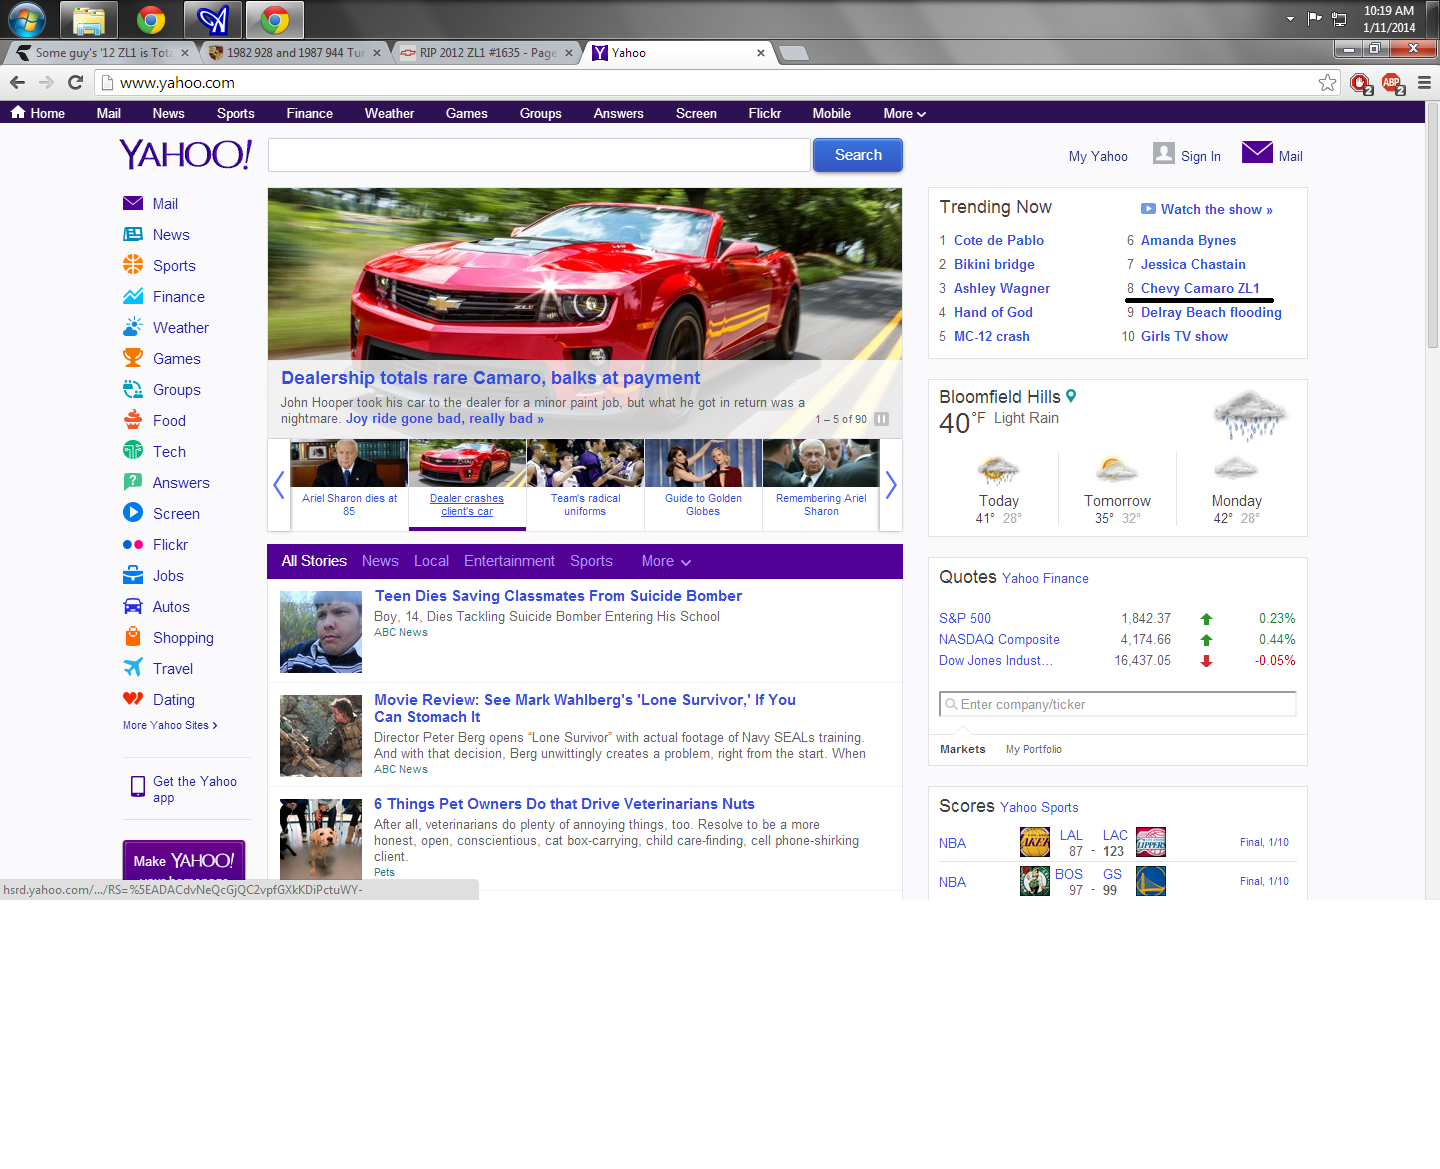This screenshot has height=1169, width=1440.
Task: Open Weather in the purple top navigation bar
Action: point(389,114)
